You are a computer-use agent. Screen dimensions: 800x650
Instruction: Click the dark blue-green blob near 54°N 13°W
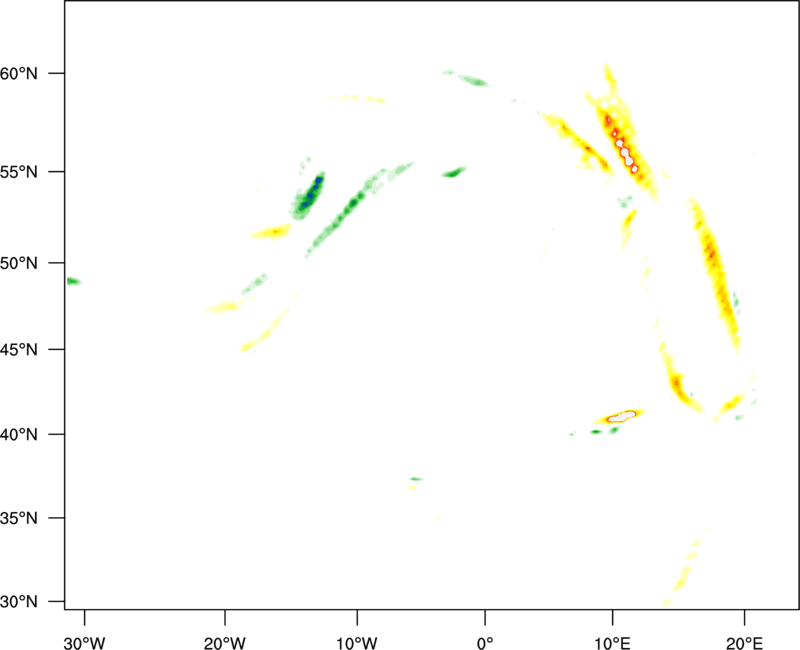pyautogui.click(x=310, y=195)
